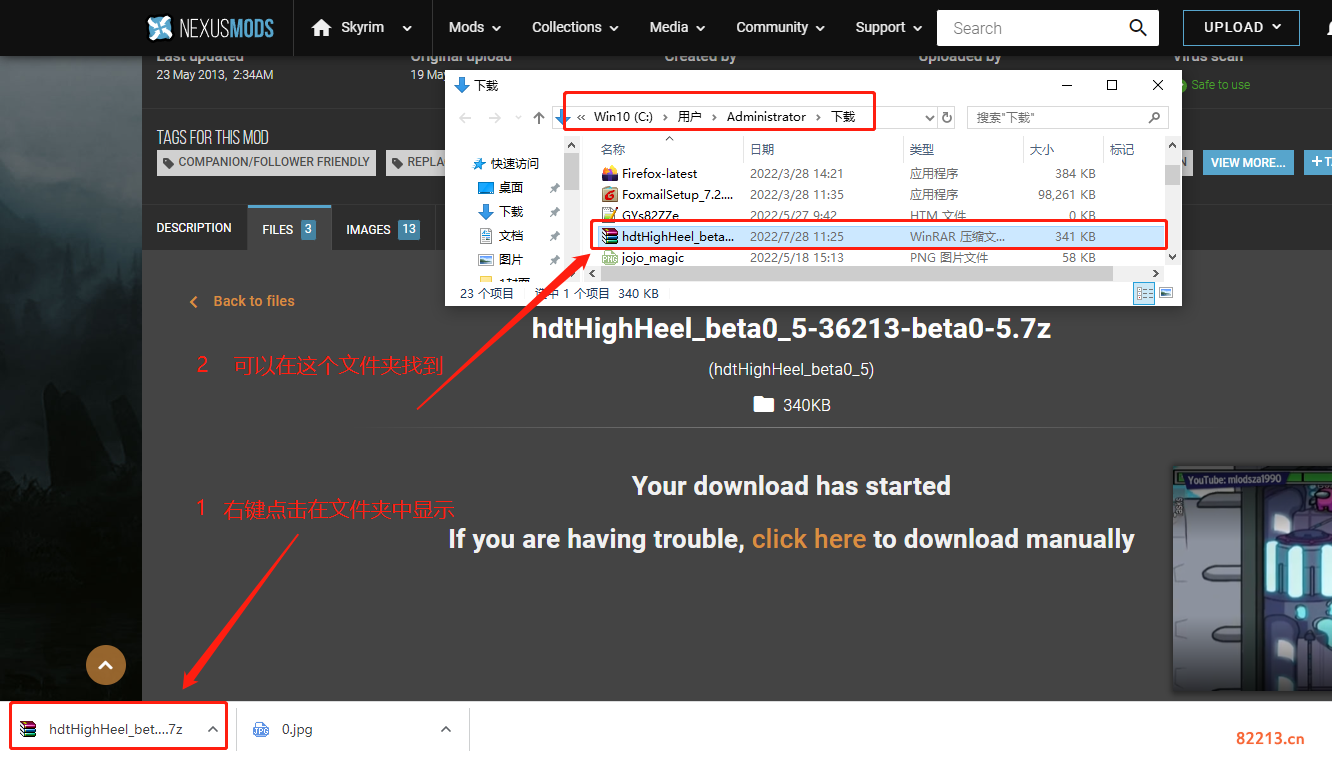Open the UPLOAD dropdown button
The height and width of the screenshot is (757, 1332).
point(1241,28)
